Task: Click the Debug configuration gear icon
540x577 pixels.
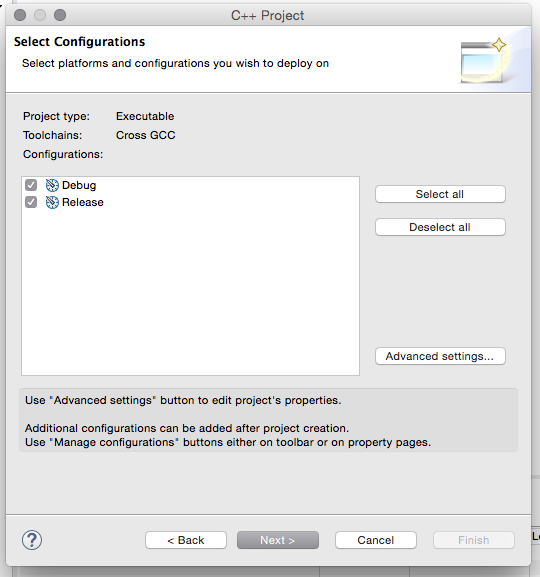Action: click(52, 185)
